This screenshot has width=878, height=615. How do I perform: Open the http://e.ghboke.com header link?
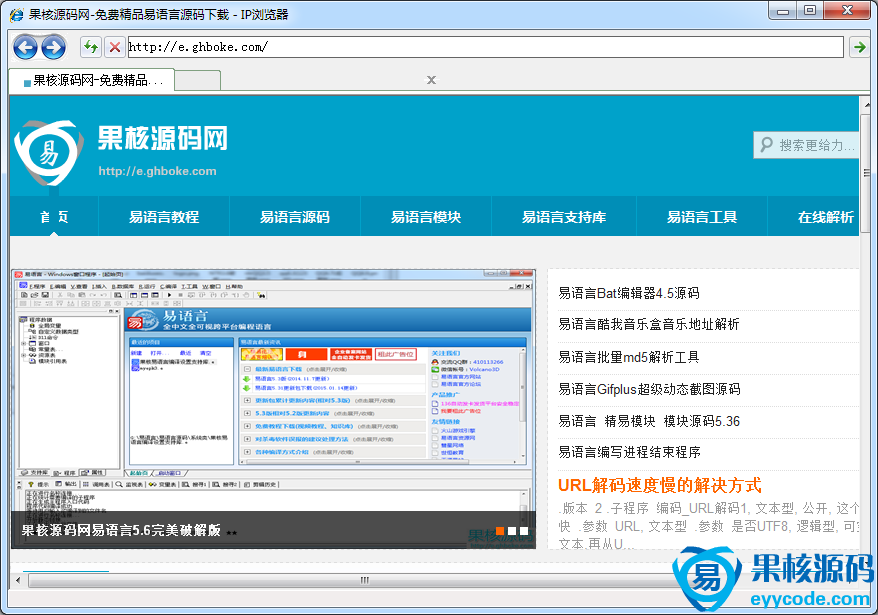click(157, 171)
